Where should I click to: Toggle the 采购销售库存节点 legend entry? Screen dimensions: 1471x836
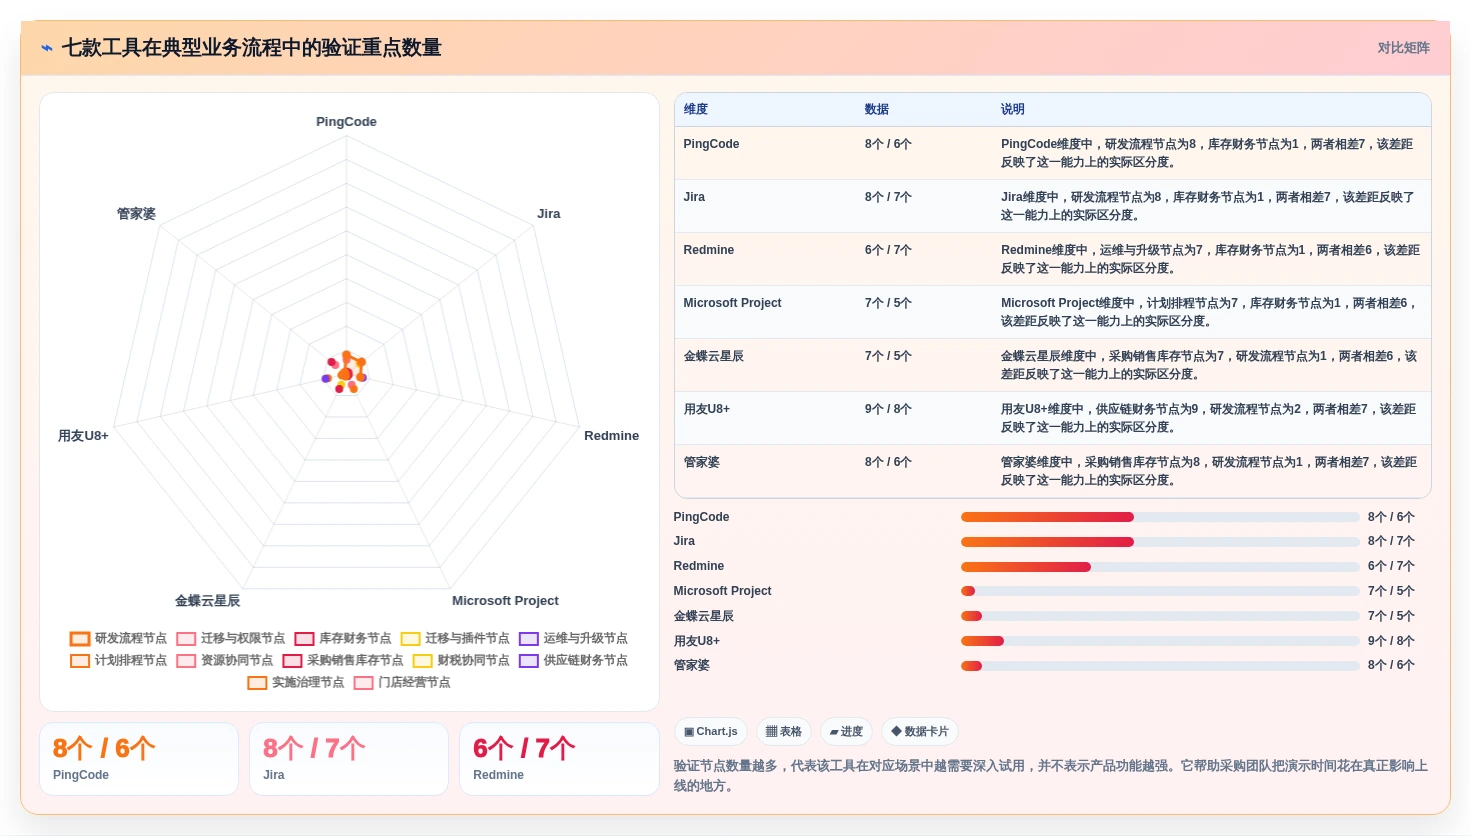pyautogui.click(x=342, y=661)
